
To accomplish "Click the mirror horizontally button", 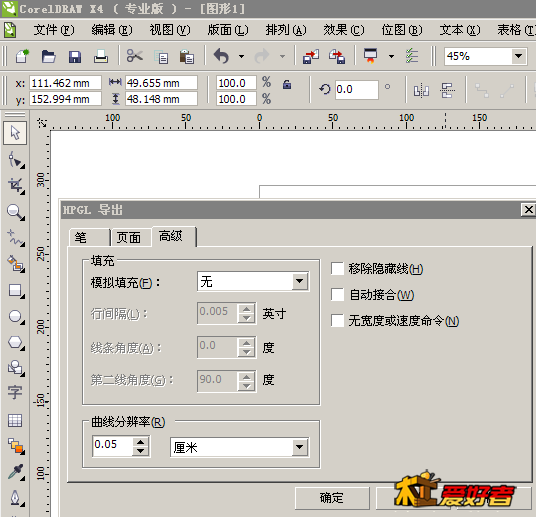I will point(421,91).
